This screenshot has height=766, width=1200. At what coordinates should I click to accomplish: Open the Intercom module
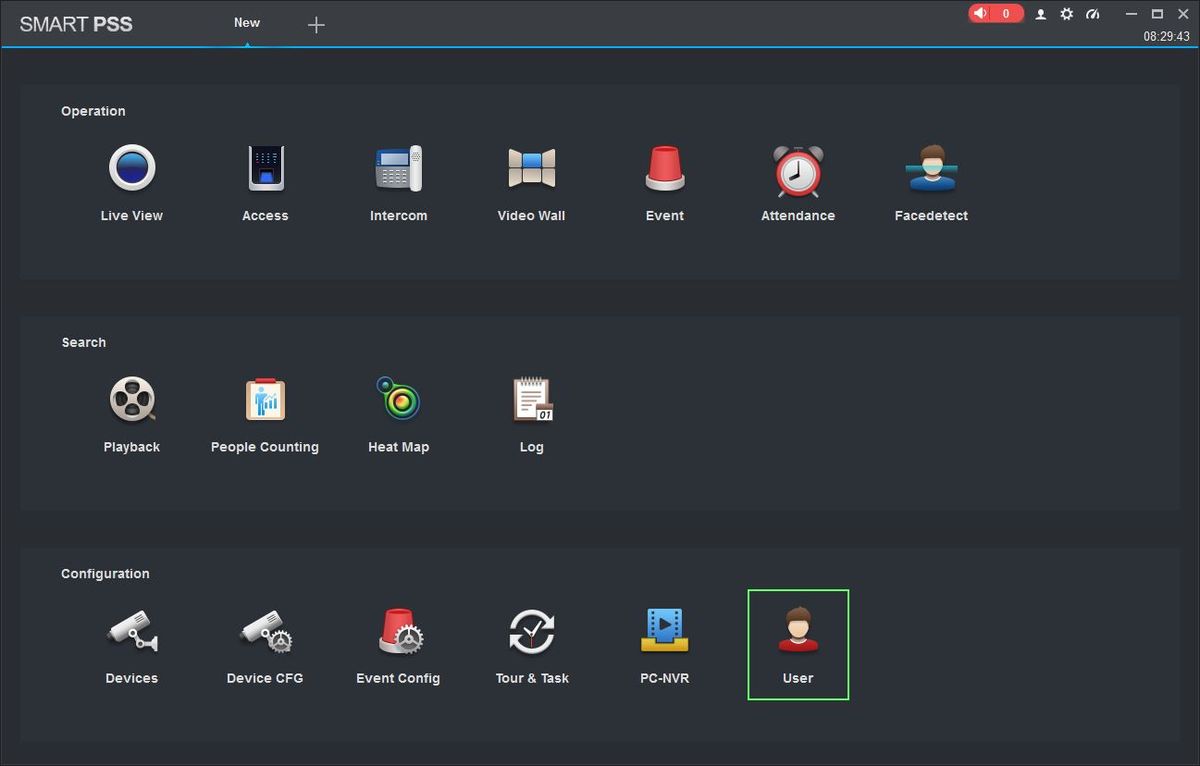pyautogui.click(x=398, y=169)
